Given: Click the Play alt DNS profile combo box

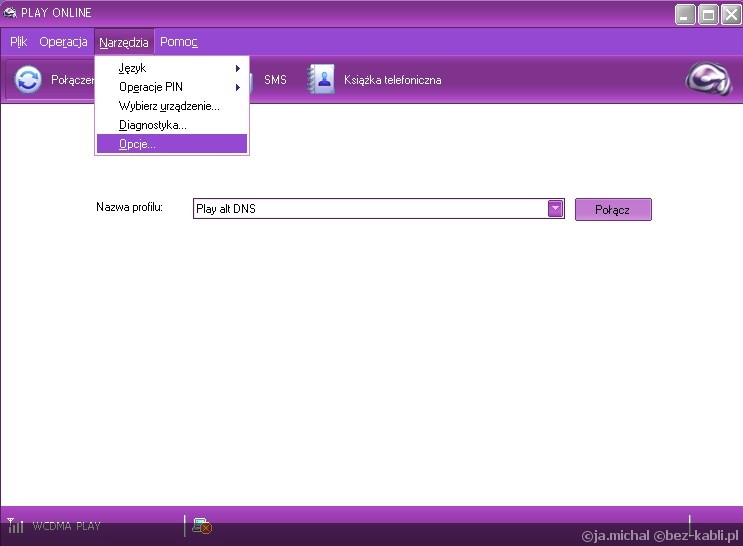Looking at the screenshot, I should [379, 209].
